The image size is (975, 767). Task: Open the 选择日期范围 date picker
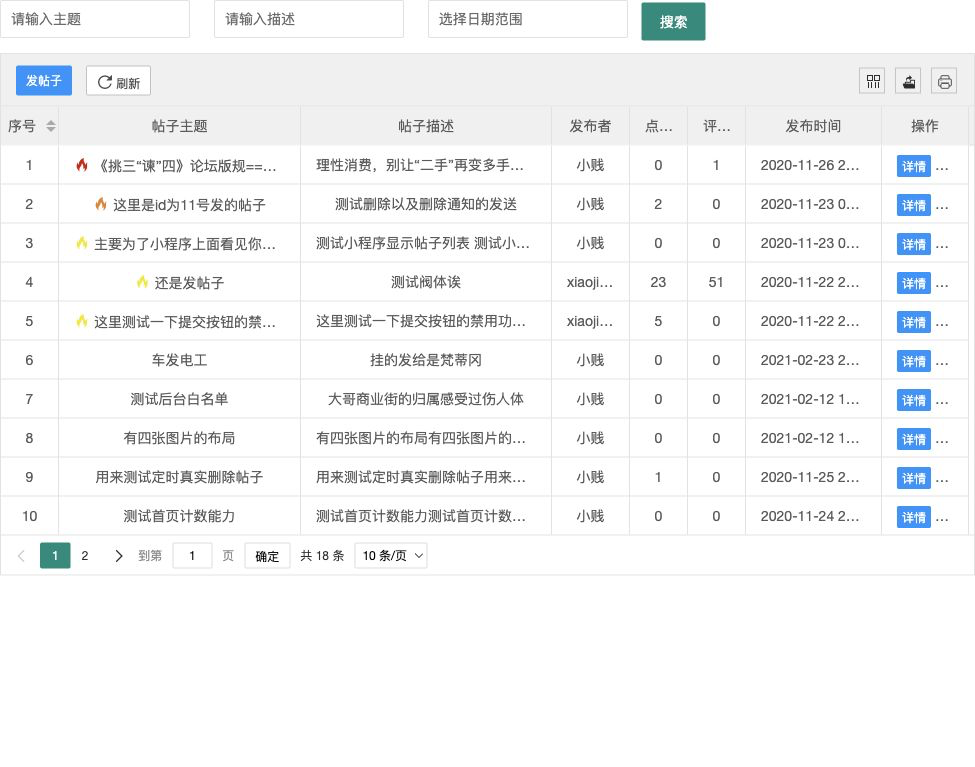coord(528,19)
